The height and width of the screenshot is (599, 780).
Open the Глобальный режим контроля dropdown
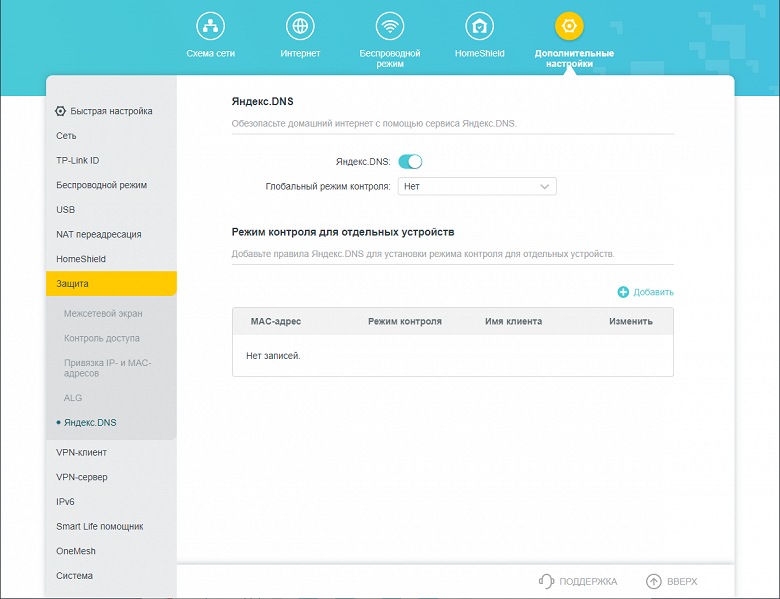[x=477, y=187]
